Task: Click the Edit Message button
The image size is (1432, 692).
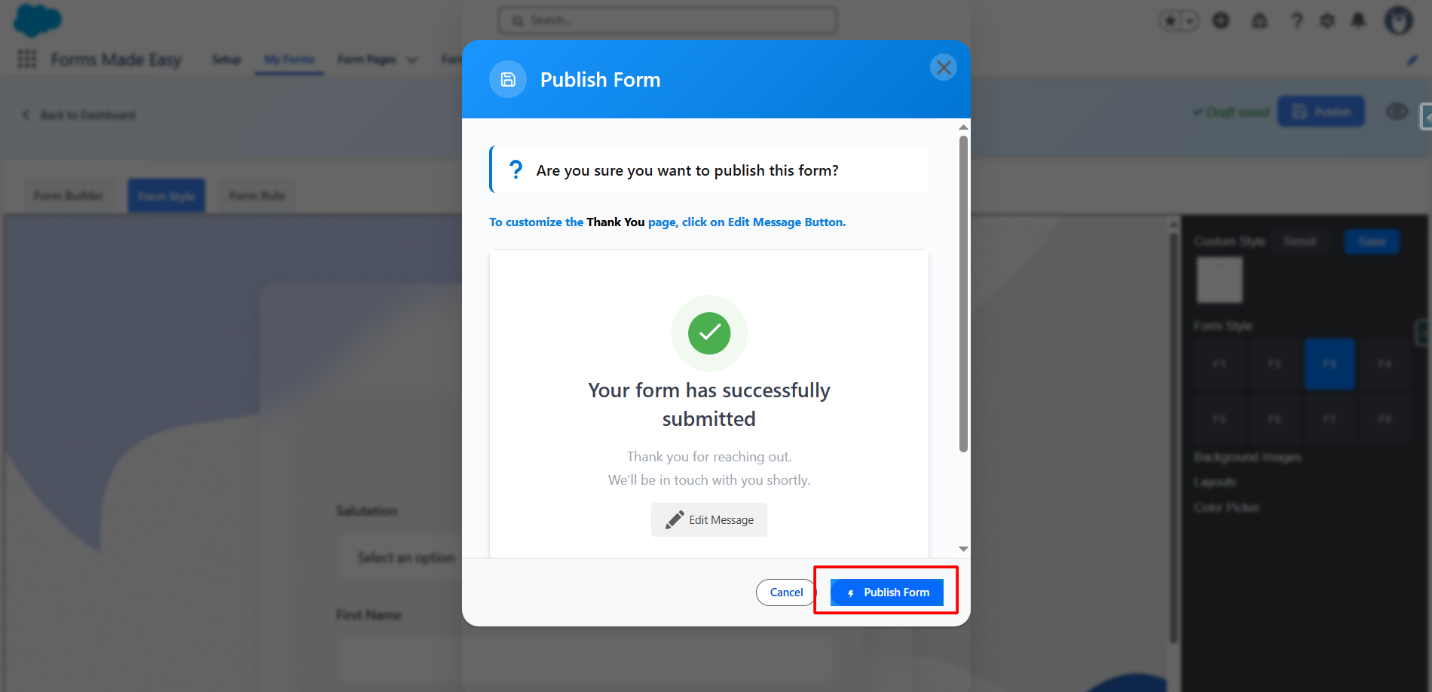Action: 709,520
